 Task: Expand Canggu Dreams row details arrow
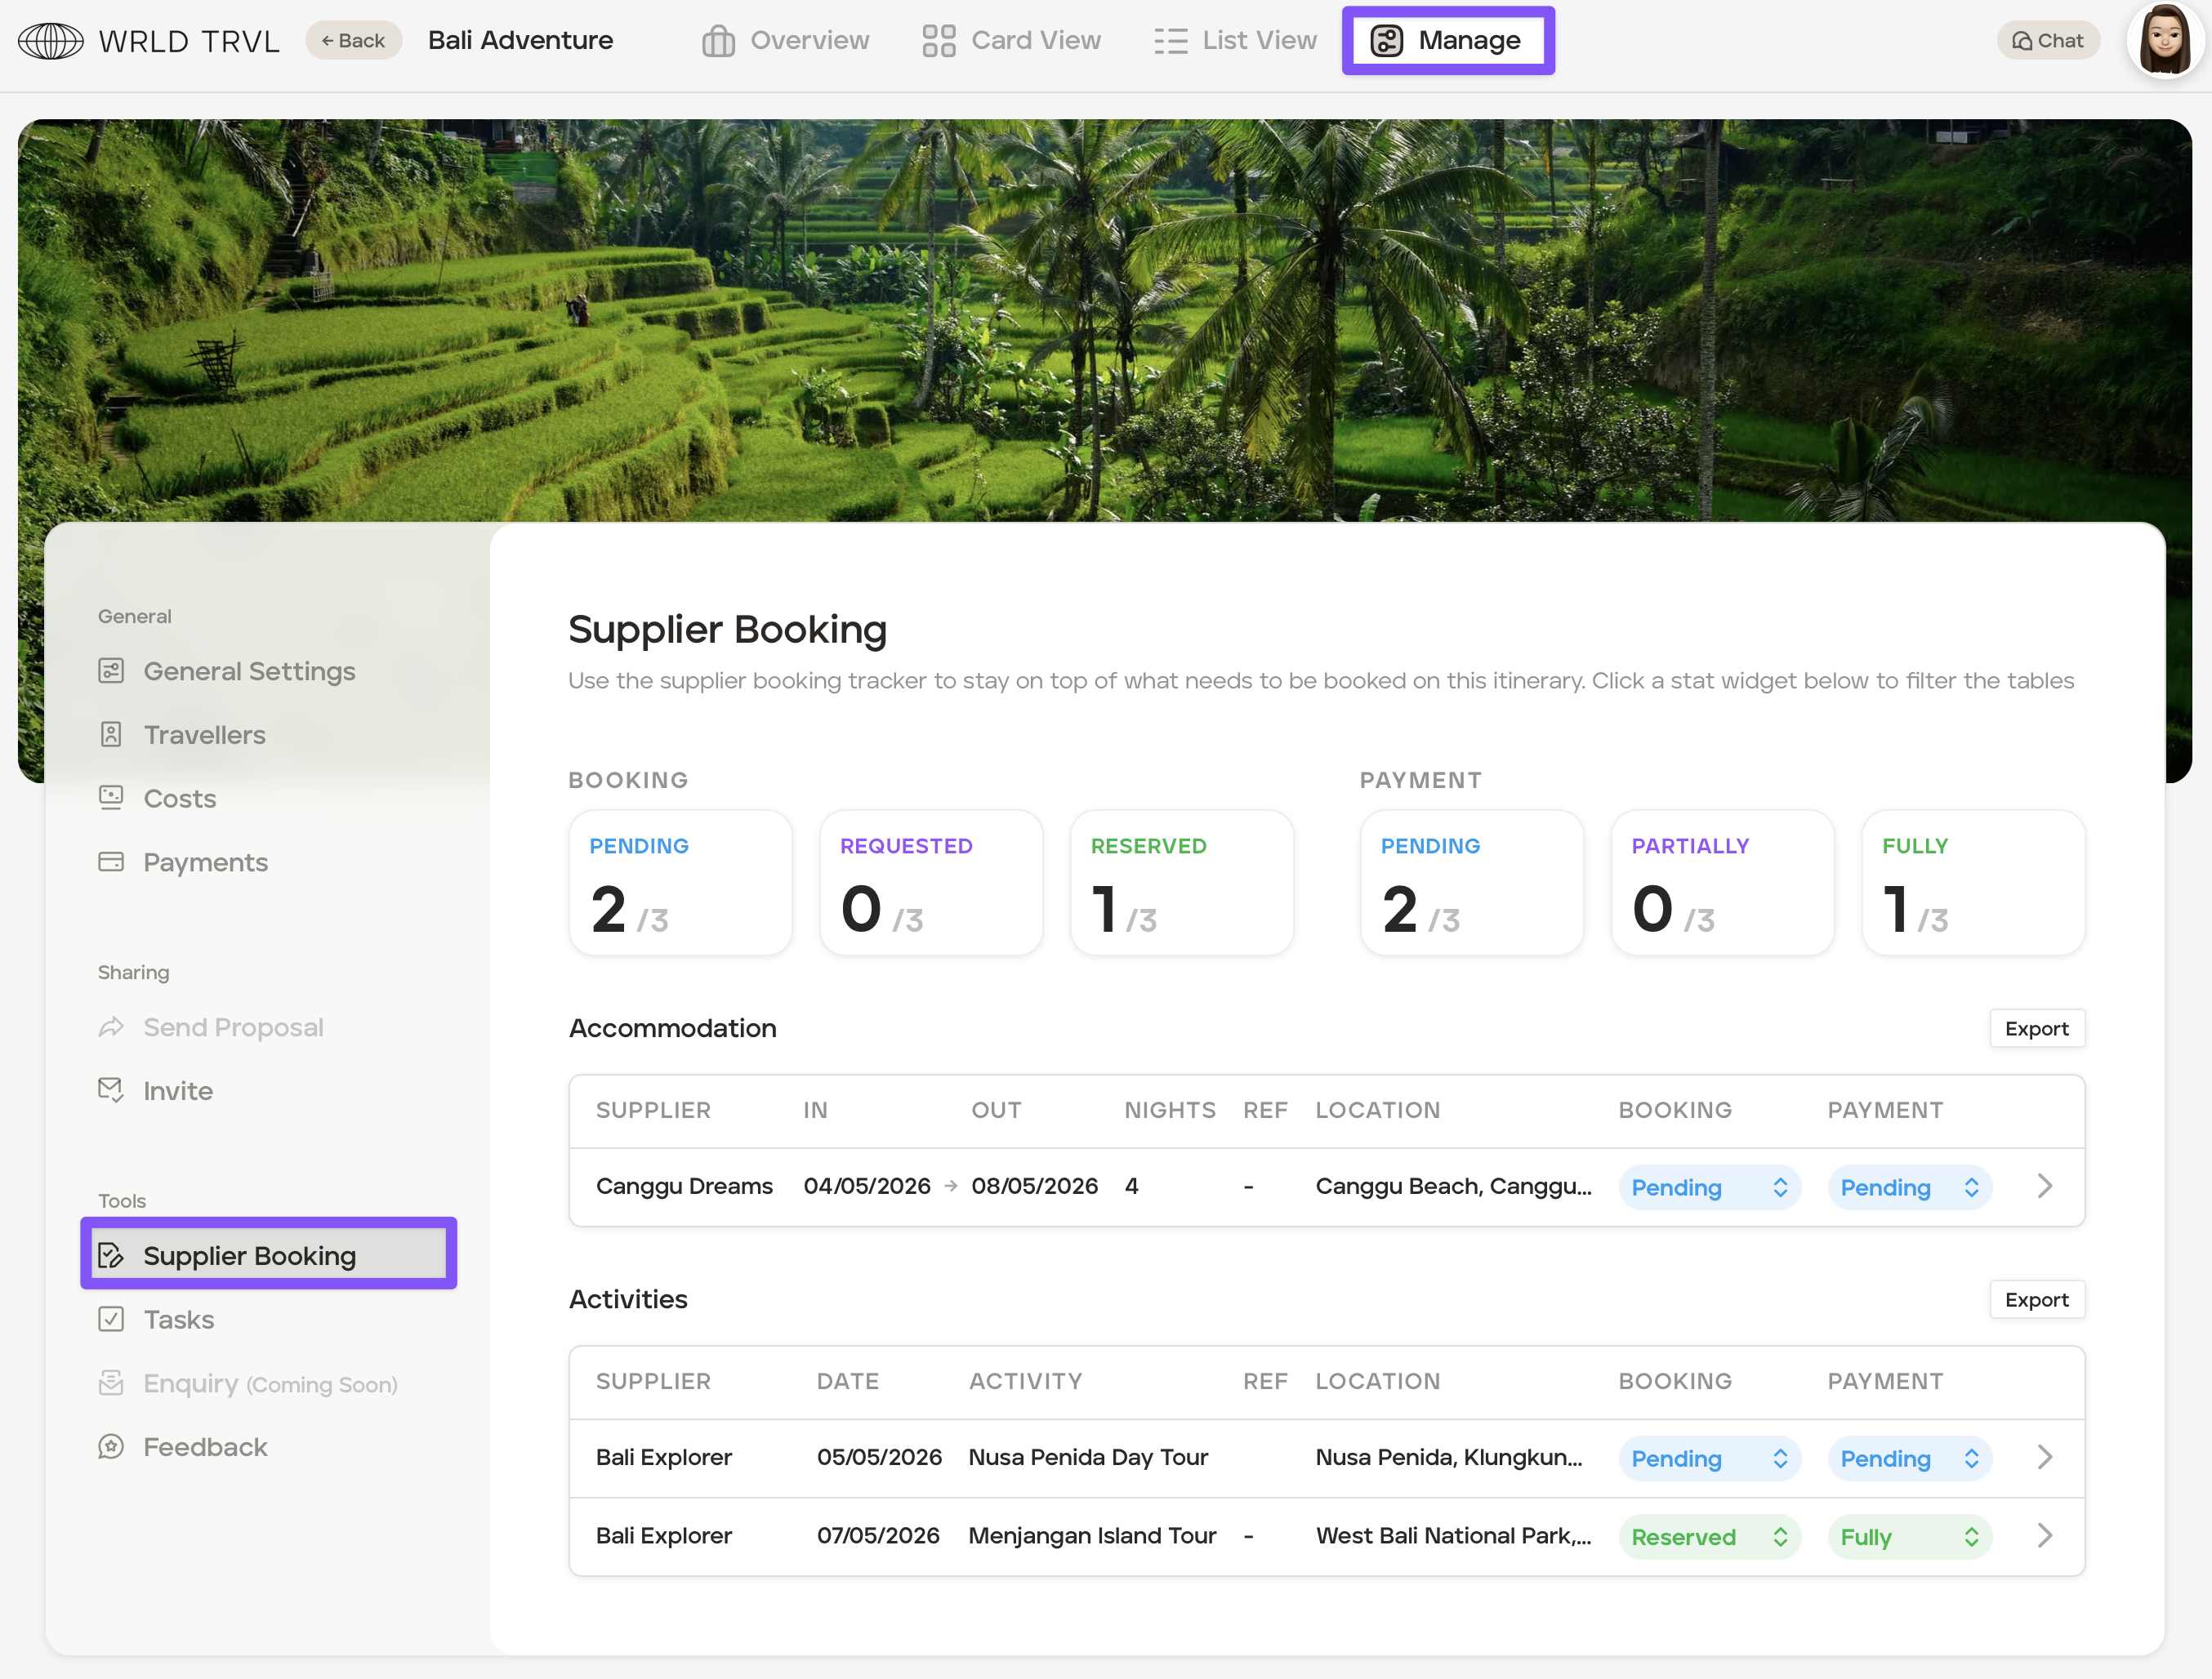pyautogui.click(x=2044, y=1187)
